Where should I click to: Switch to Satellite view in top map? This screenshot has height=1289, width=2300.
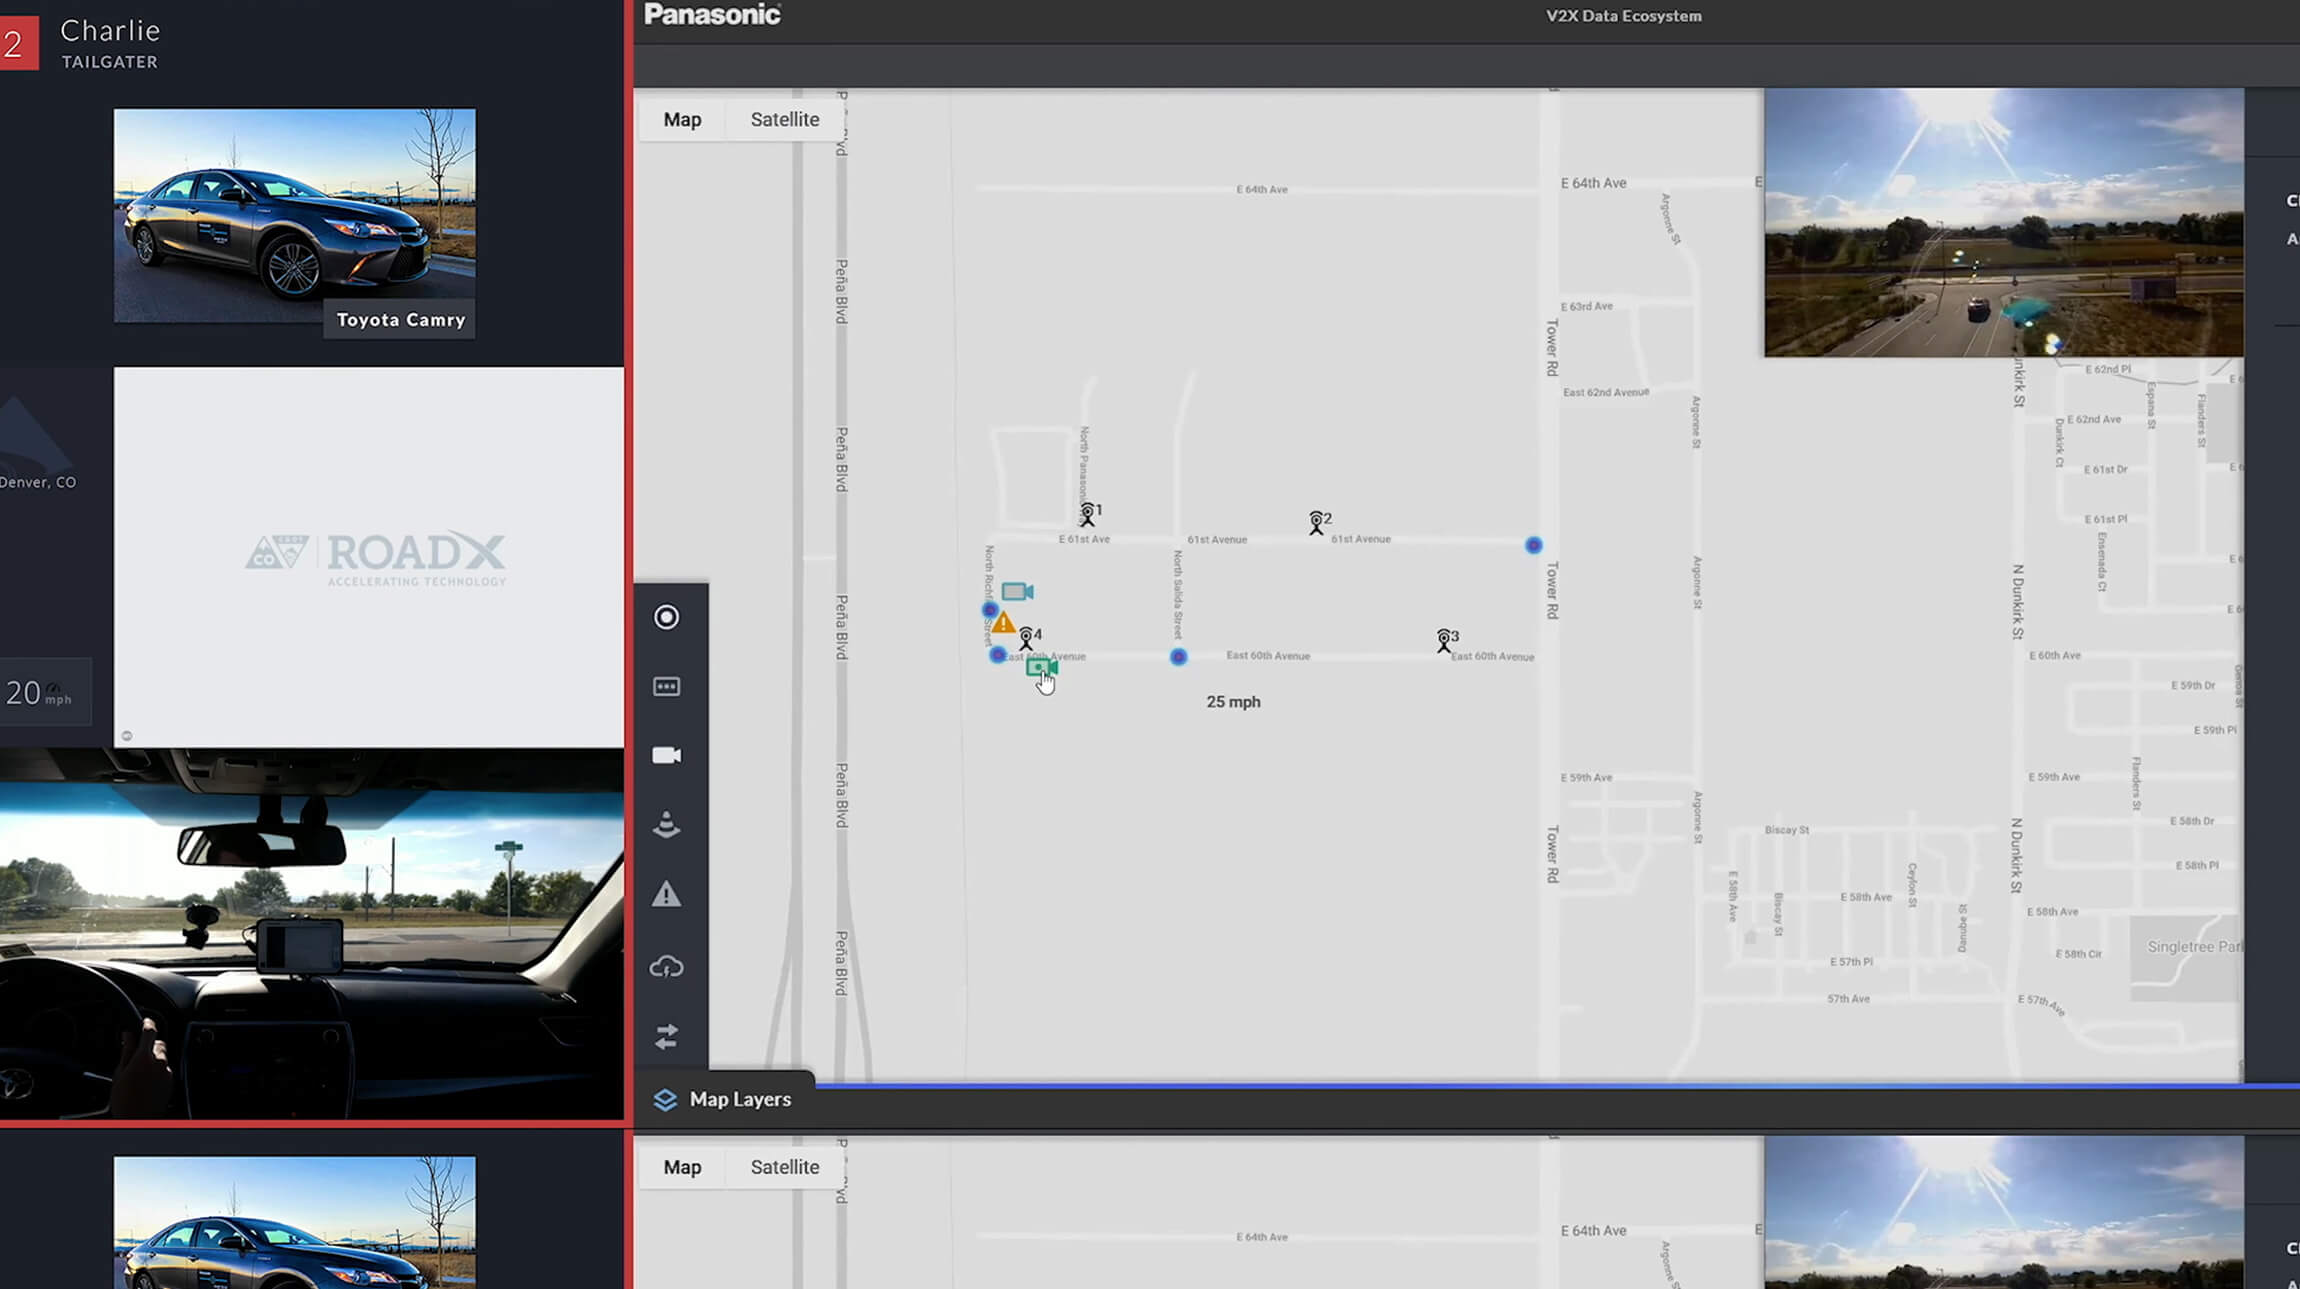click(x=784, y=119)
